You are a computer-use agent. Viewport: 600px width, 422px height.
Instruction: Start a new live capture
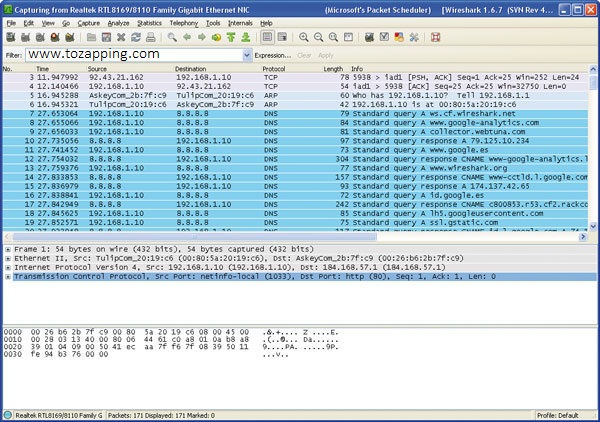point(40,37)
